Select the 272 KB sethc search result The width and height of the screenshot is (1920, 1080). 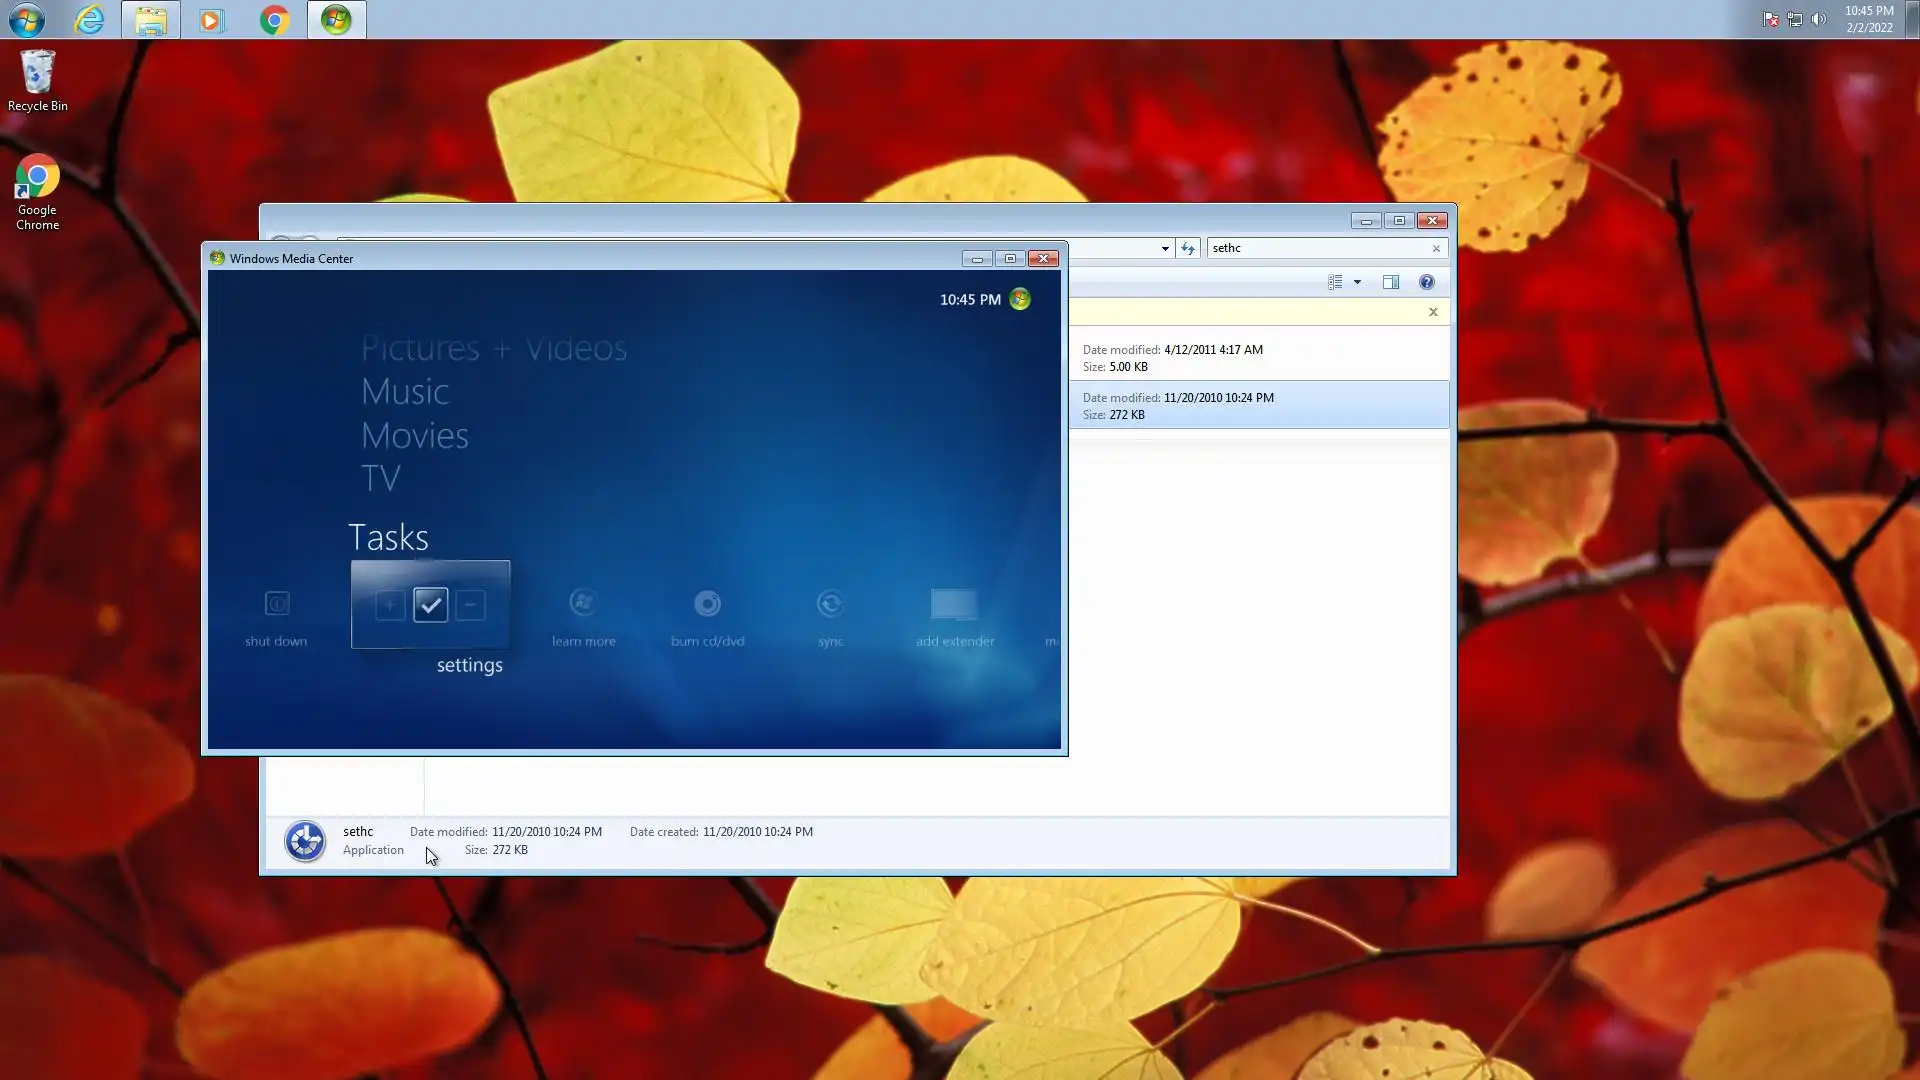1258,405
